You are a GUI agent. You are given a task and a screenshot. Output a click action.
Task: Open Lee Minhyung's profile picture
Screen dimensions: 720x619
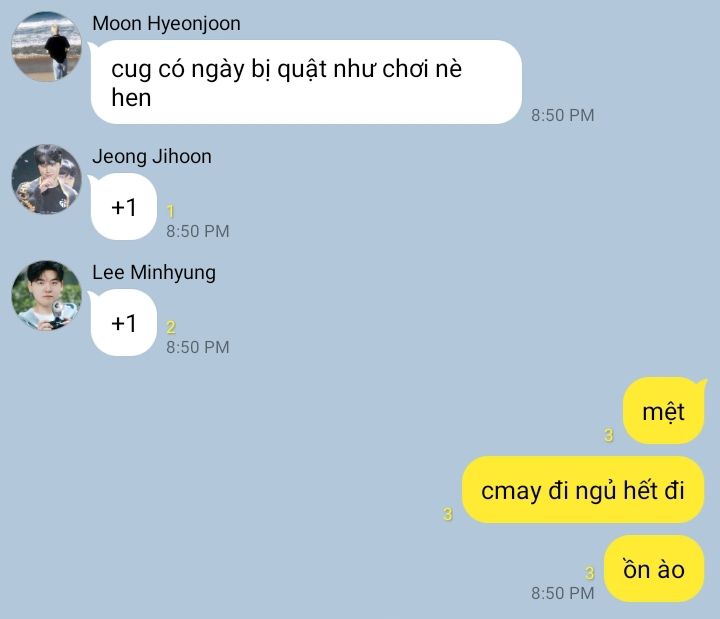pyautogui.click(x=46, y=295)
